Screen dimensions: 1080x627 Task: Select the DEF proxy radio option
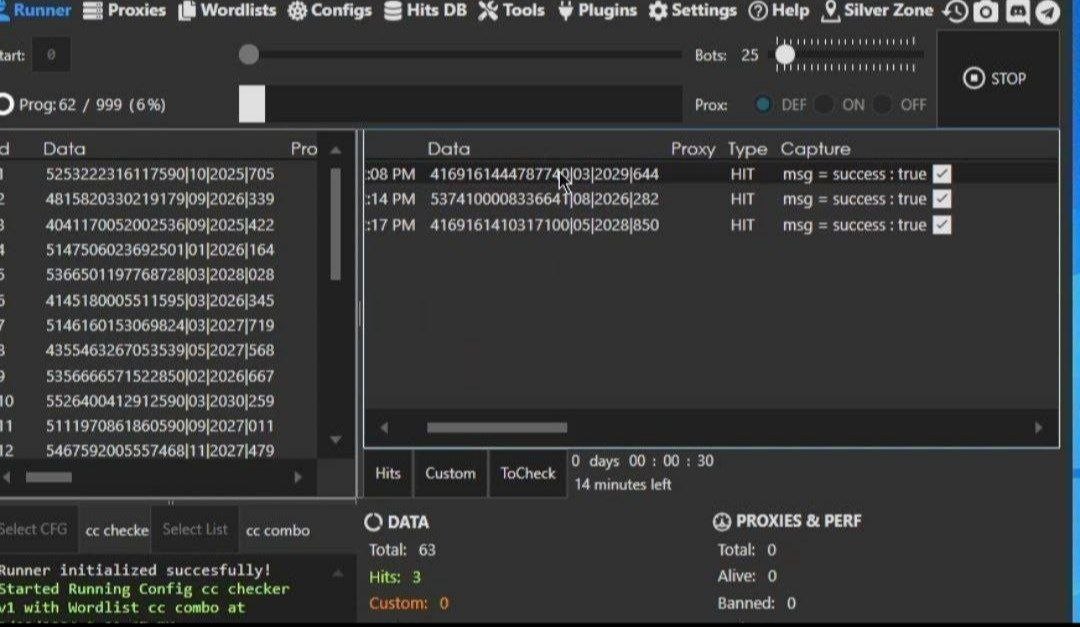763,105
